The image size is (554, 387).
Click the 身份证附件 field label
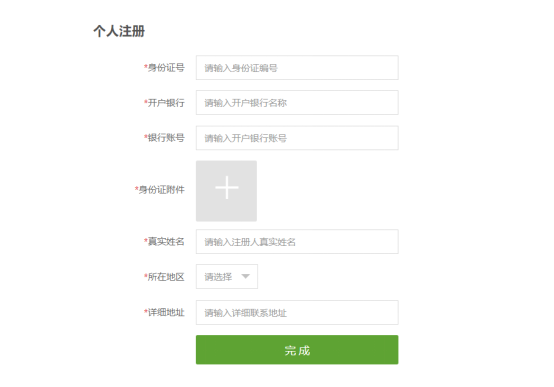tap(161, 190)
